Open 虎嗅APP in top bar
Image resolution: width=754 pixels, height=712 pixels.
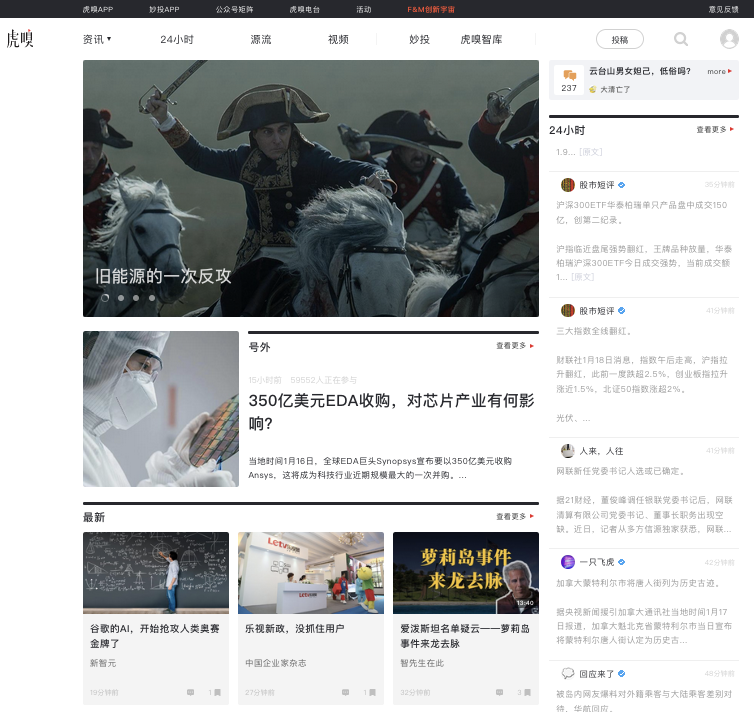pos(98,9)
